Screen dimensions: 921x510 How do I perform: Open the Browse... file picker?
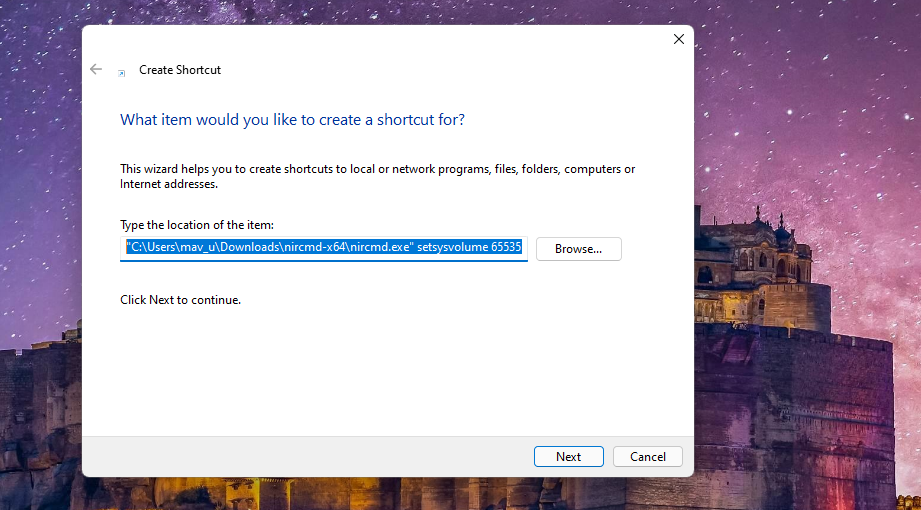[579, 249]
